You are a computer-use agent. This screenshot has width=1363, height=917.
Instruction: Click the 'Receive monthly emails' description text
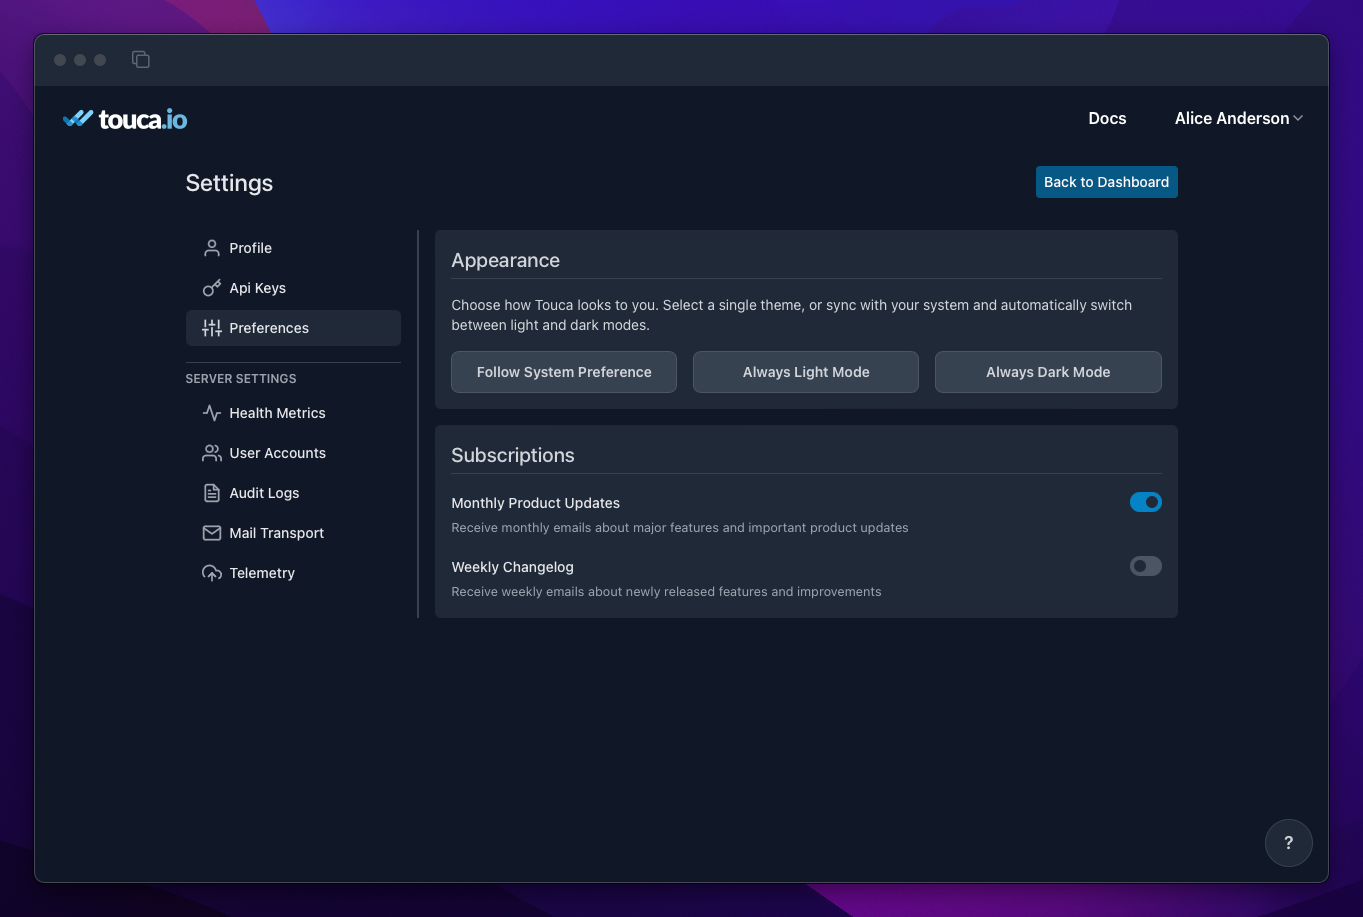(x=680, y=528)
